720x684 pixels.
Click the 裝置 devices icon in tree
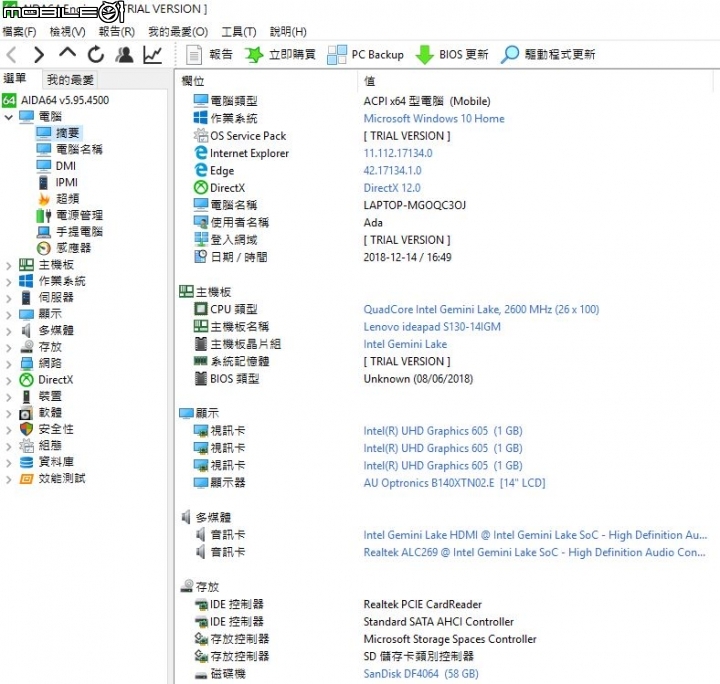point(27,397)
